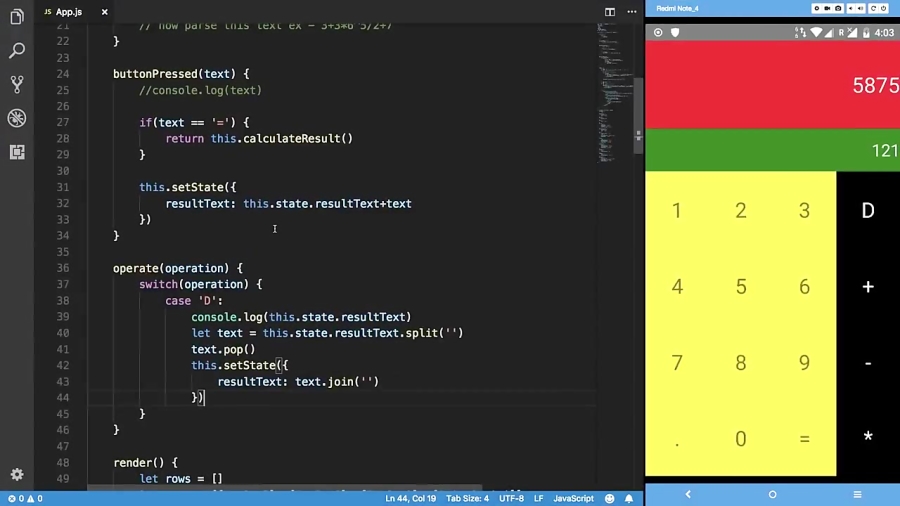The height and width of the screenshot is (506, 900).
Task: Click the render() method declaration
Action: pos(146,462)
